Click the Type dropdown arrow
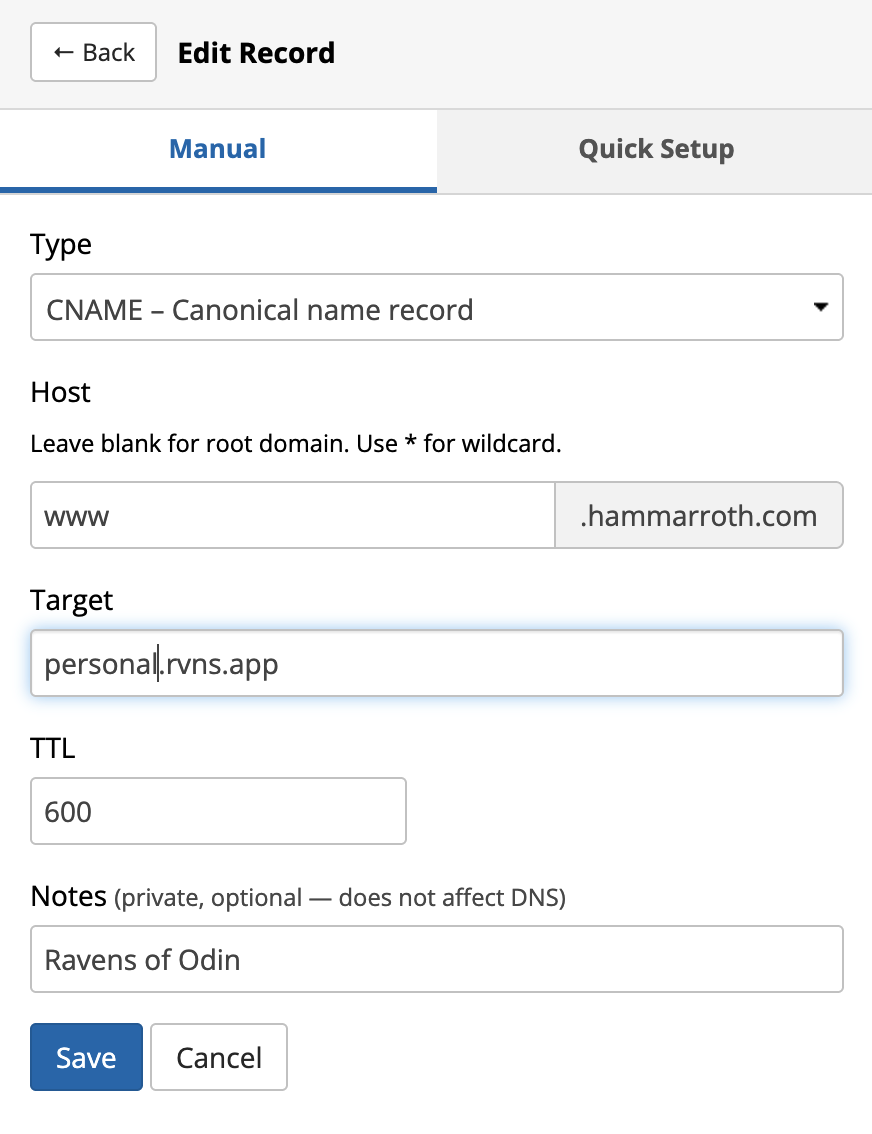The width and height of the screenshot is (872, 1134). click(x=820, y=308)
